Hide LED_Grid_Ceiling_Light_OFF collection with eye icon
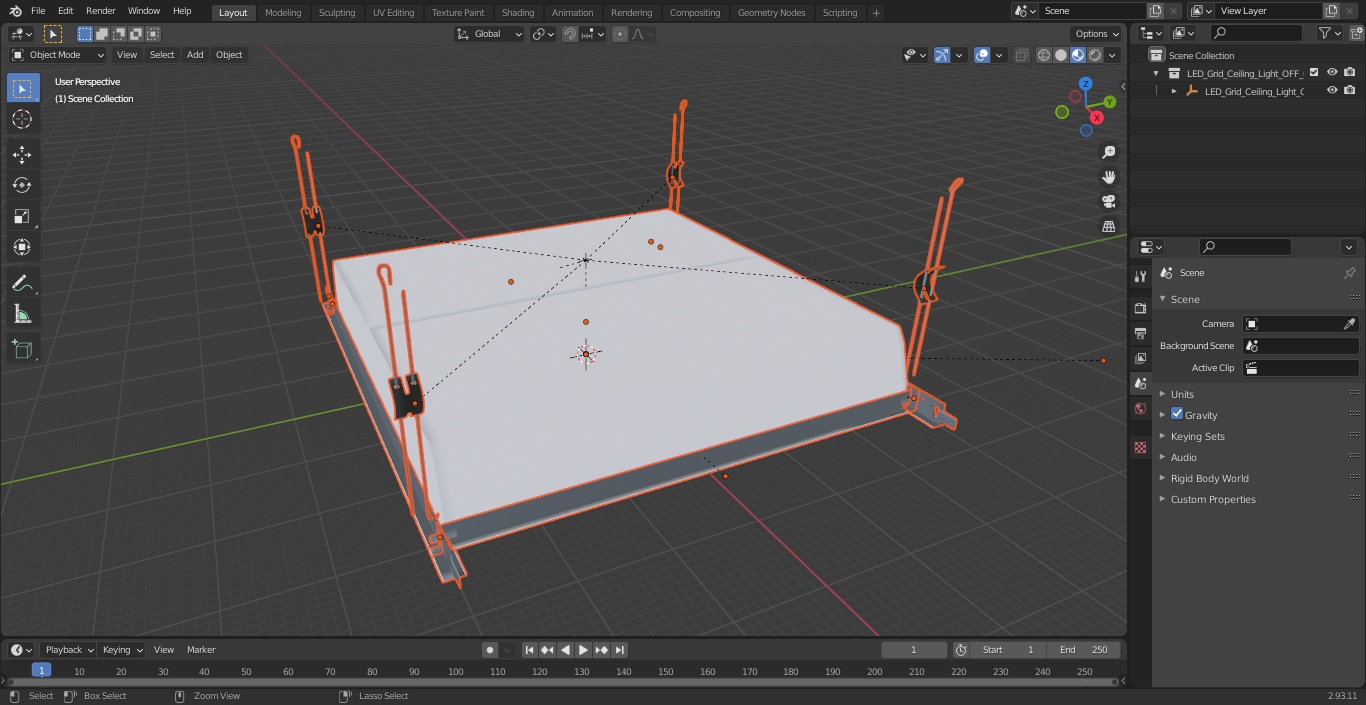1366x705 pixels. click(x=1332, y=72)
